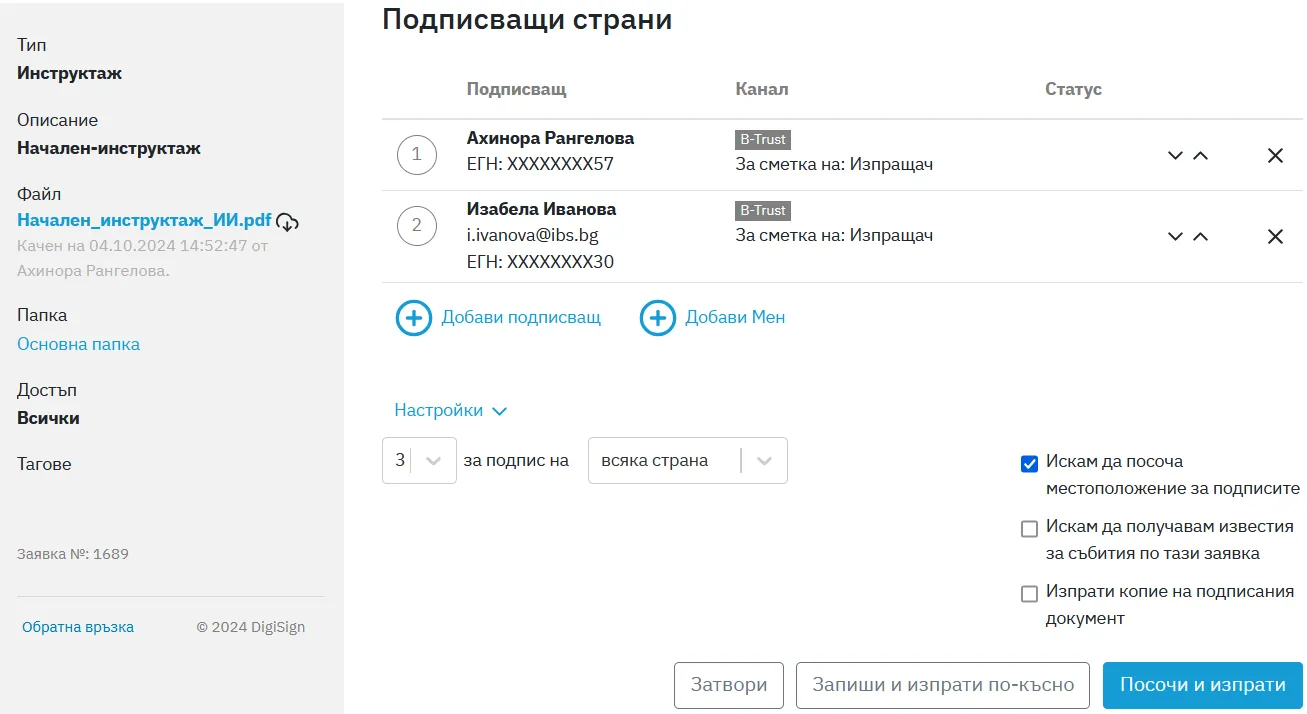
Task: Click Посочи и изпрати button
Action: point(1203,685)
